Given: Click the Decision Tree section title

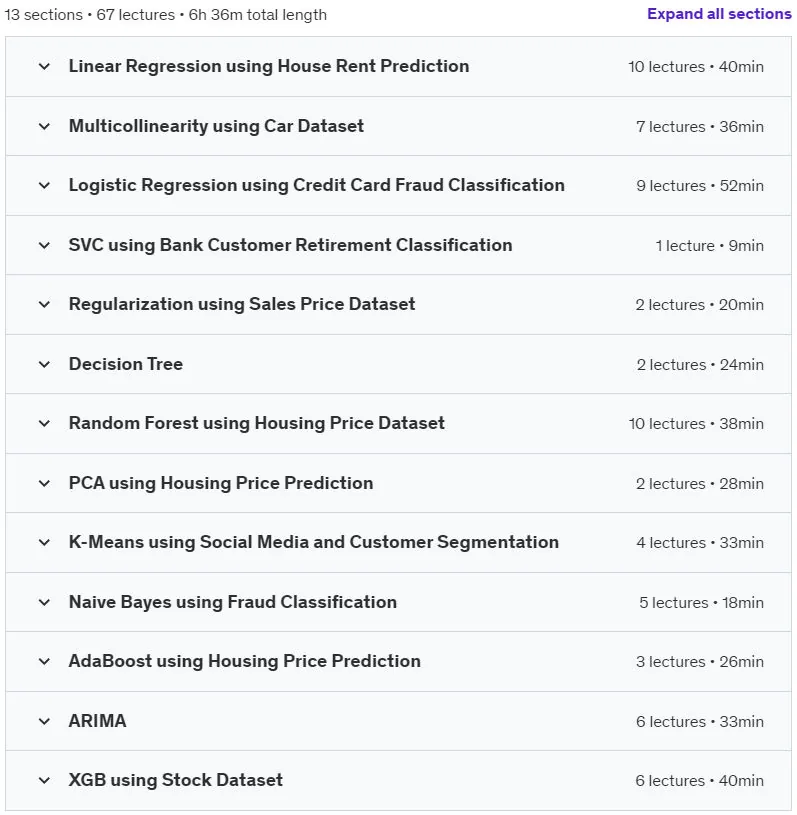Looking at the screenshot, I should click(x=126, y=364).
